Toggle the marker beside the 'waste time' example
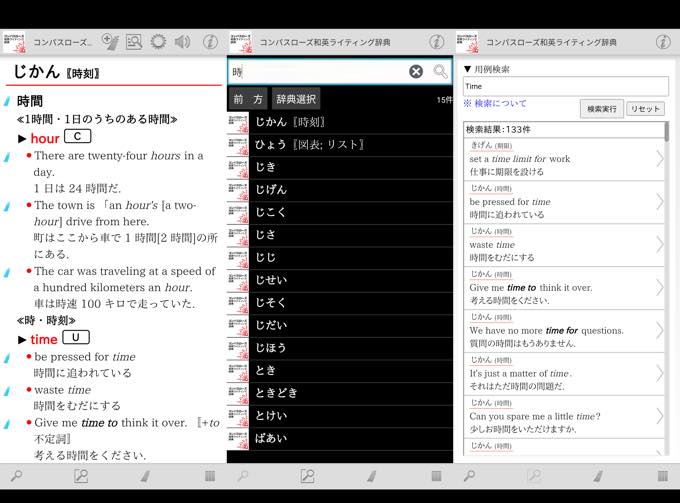The image size is (680, 503). tap(7, 391)
